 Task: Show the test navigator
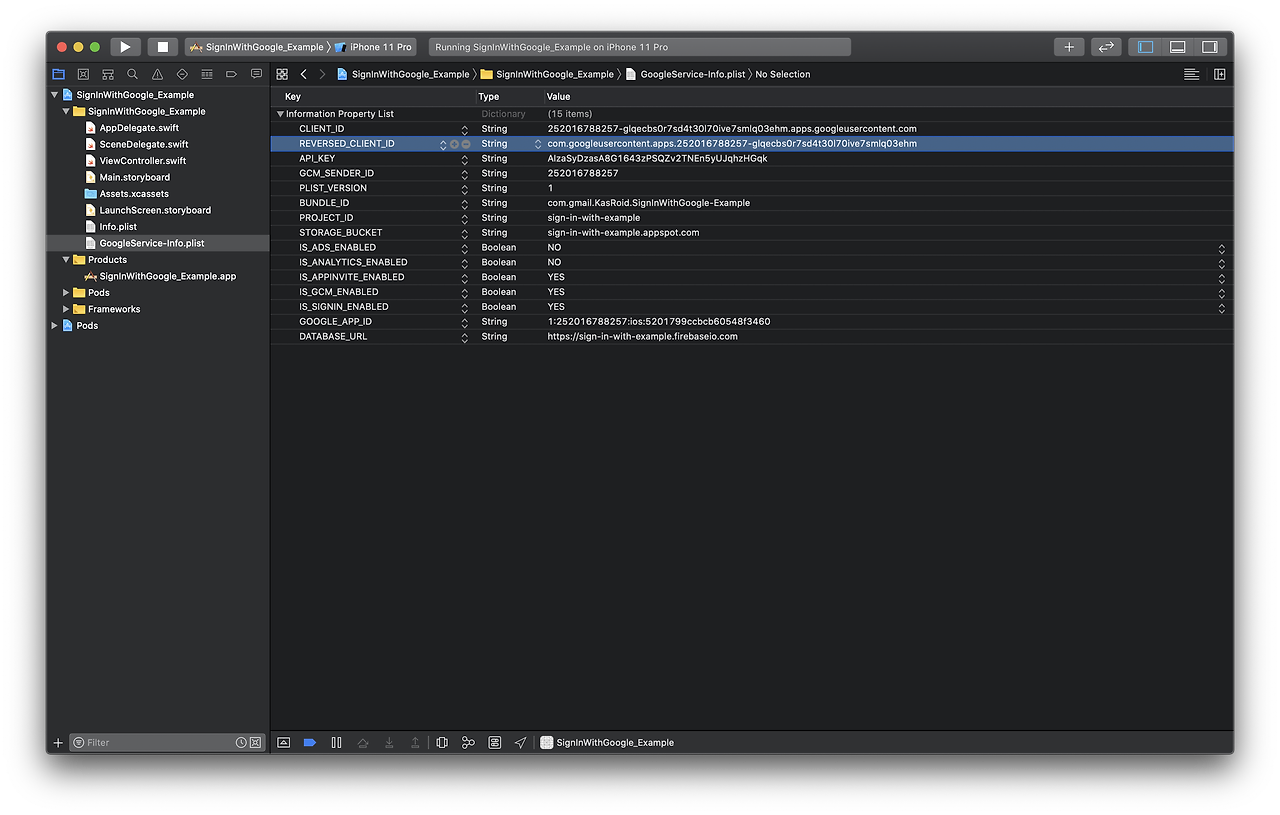(182, 74)
